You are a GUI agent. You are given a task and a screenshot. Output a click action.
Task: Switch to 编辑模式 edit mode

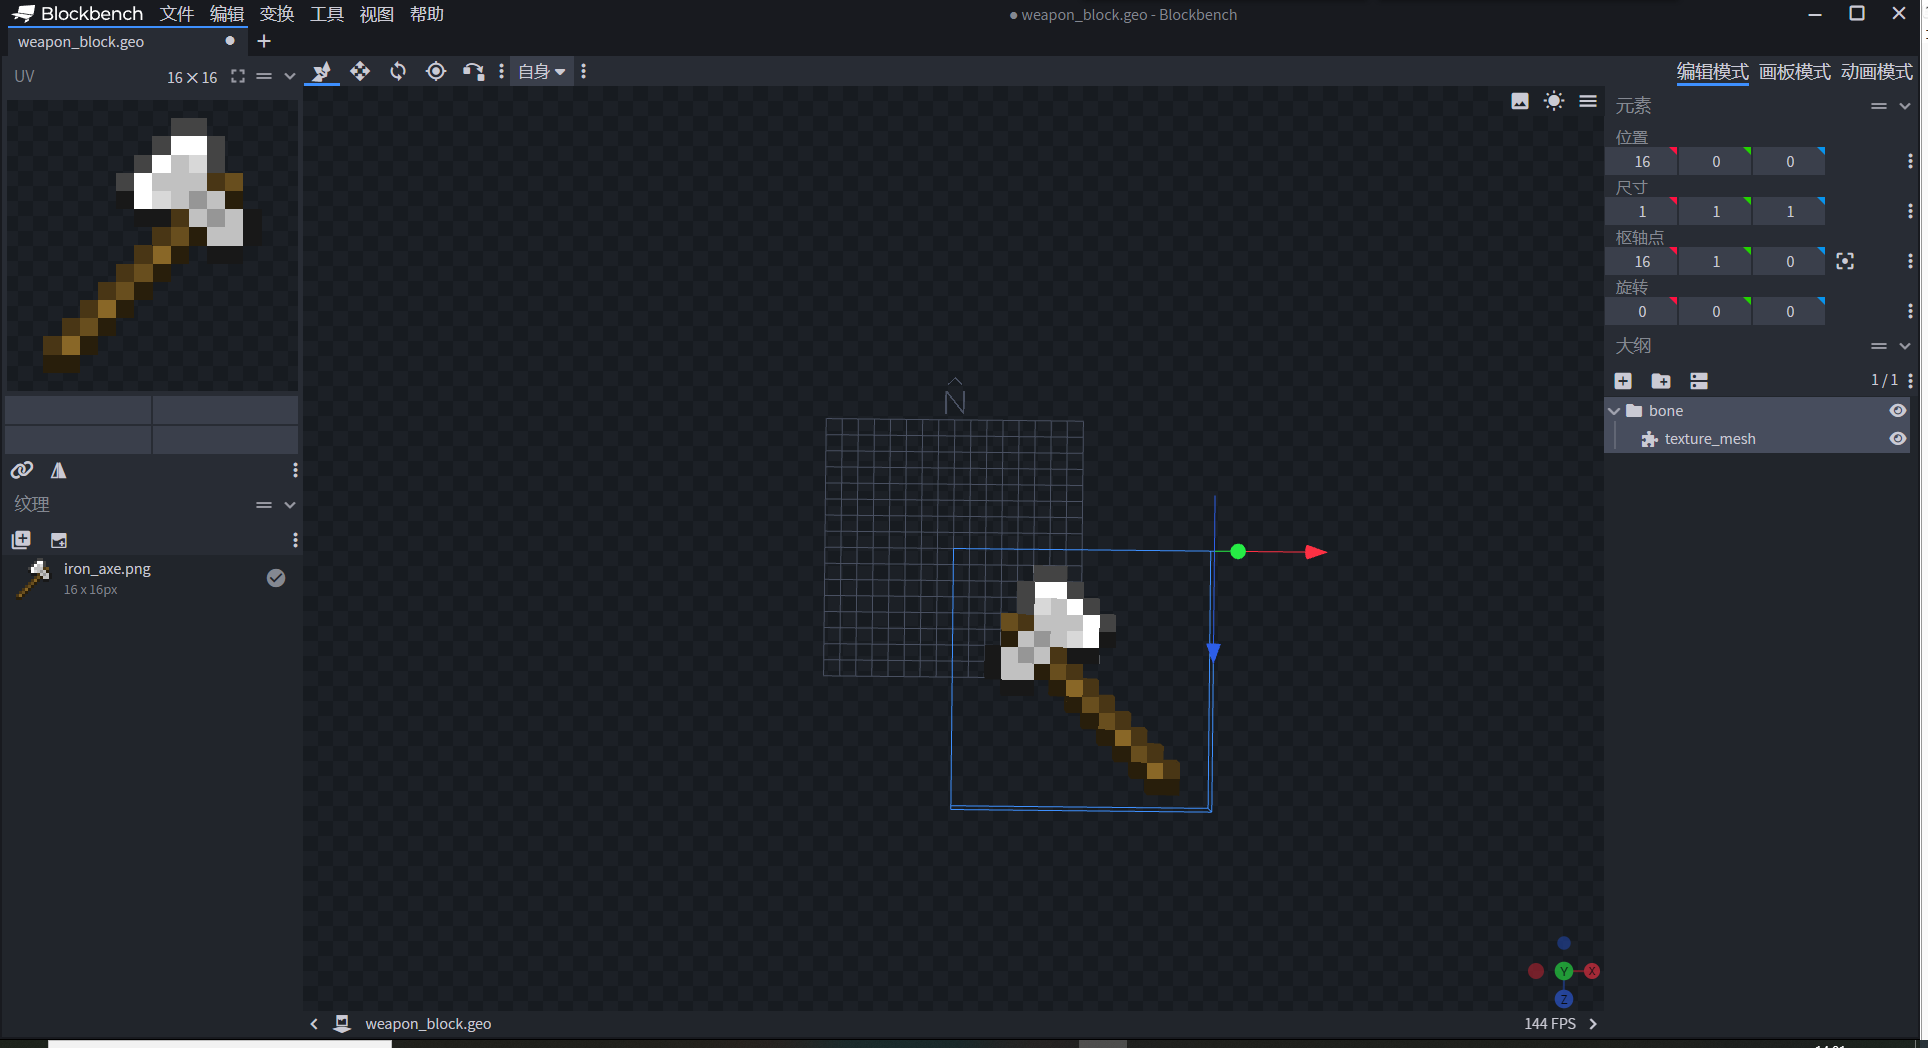(1712, 72)
